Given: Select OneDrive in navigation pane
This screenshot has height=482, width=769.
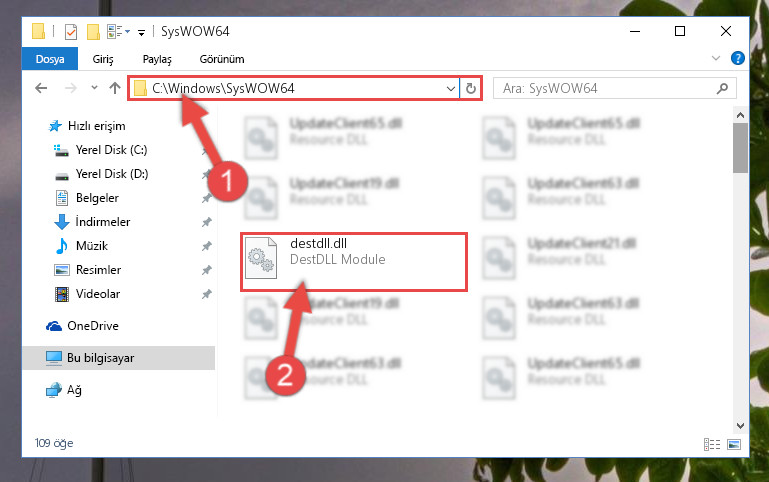Looking at the screenshot, I should (93, 326).
